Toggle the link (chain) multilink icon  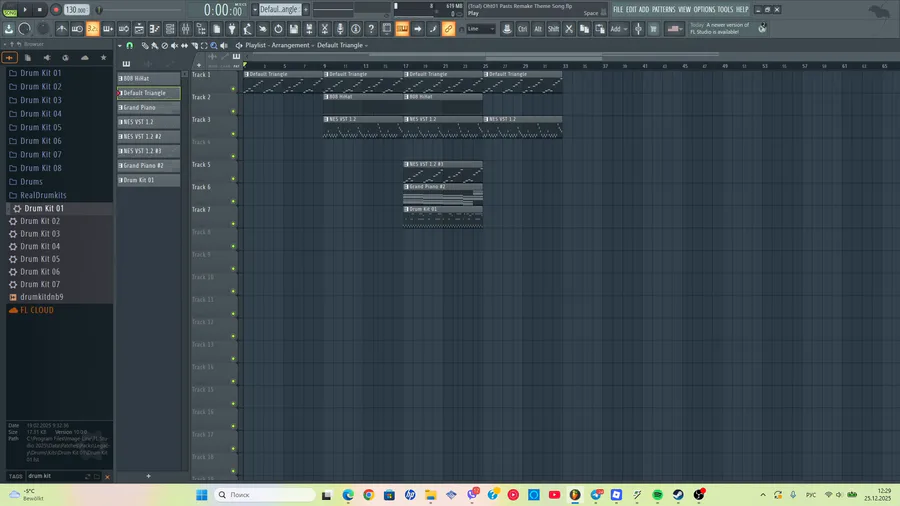click(448, 29)
